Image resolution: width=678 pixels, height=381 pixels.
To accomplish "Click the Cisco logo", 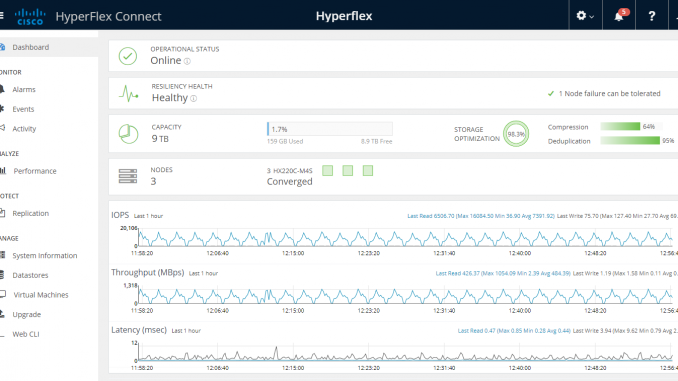I will tap(30, 17).
